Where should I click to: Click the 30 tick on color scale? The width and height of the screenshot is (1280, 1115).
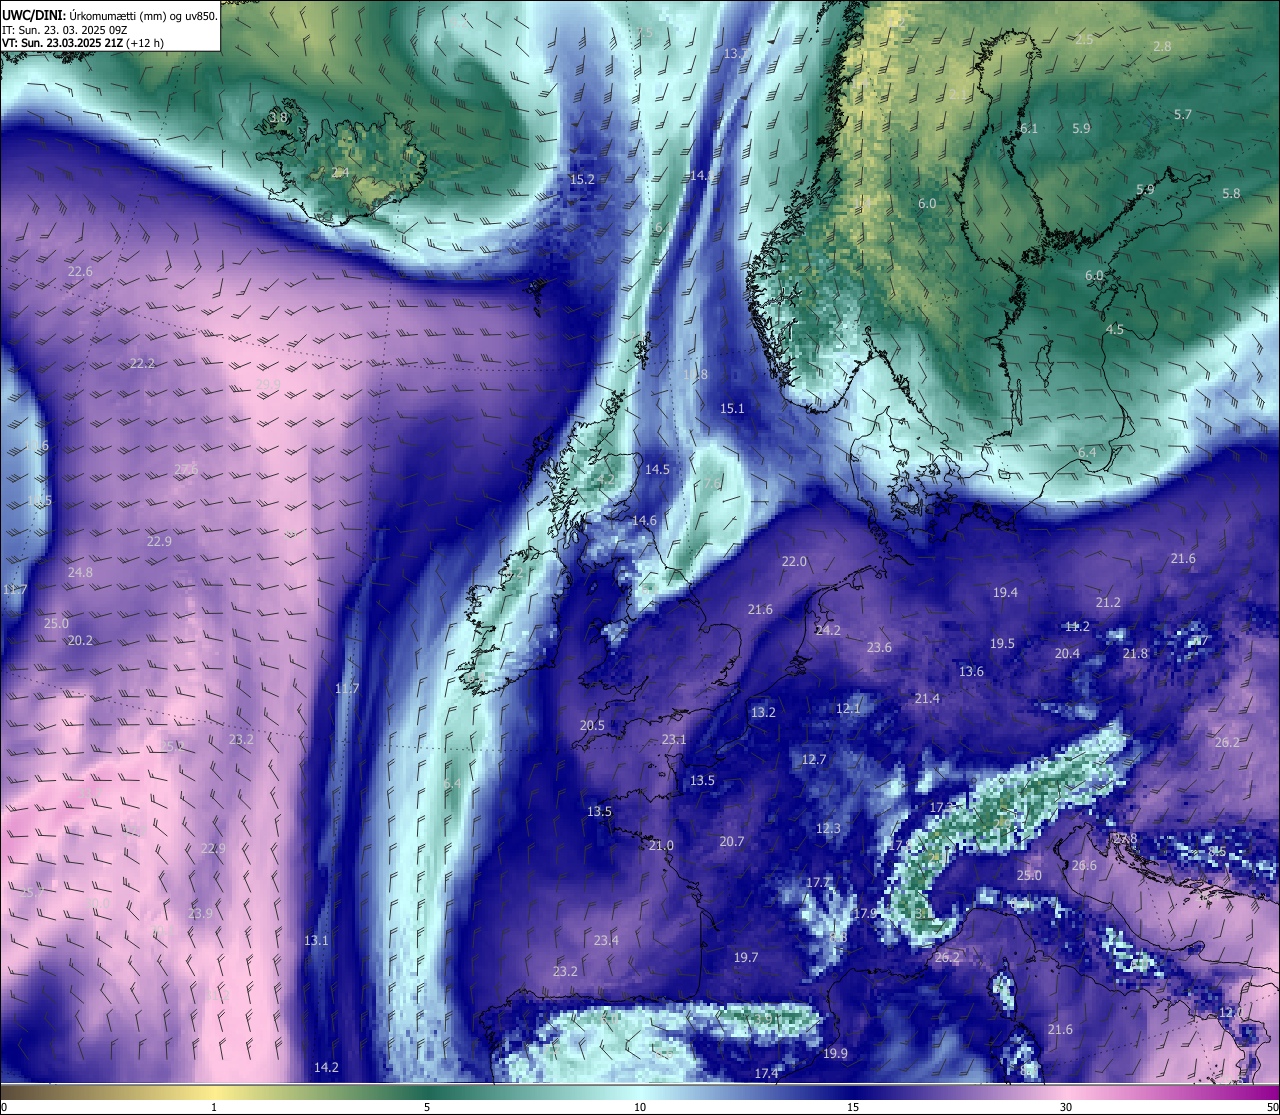click(x=1066, y=1107)
